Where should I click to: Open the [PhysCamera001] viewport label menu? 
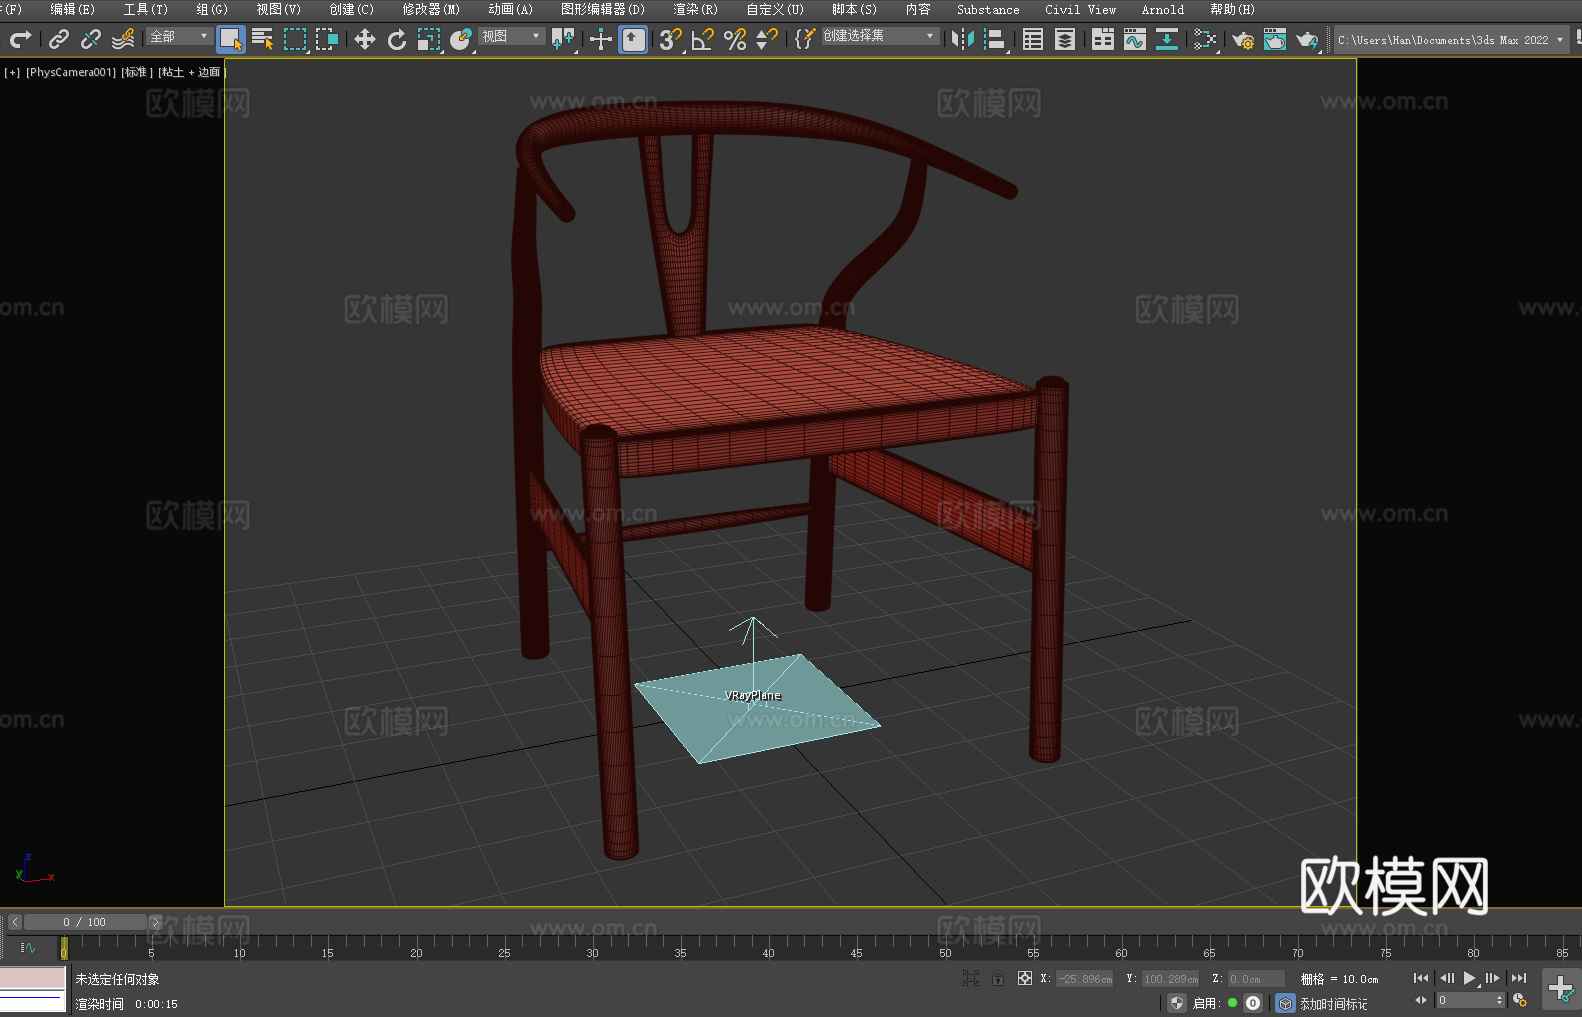tap(71, 72)
